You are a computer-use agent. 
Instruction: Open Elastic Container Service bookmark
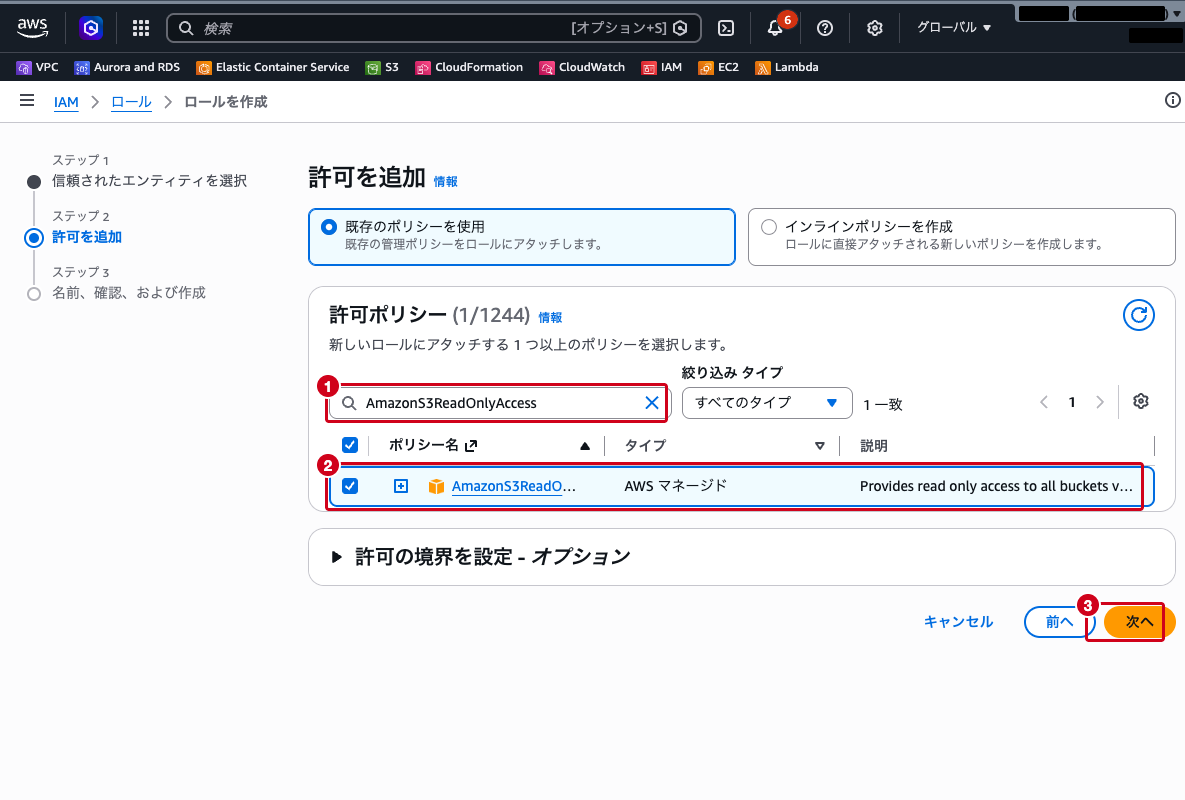273,67
